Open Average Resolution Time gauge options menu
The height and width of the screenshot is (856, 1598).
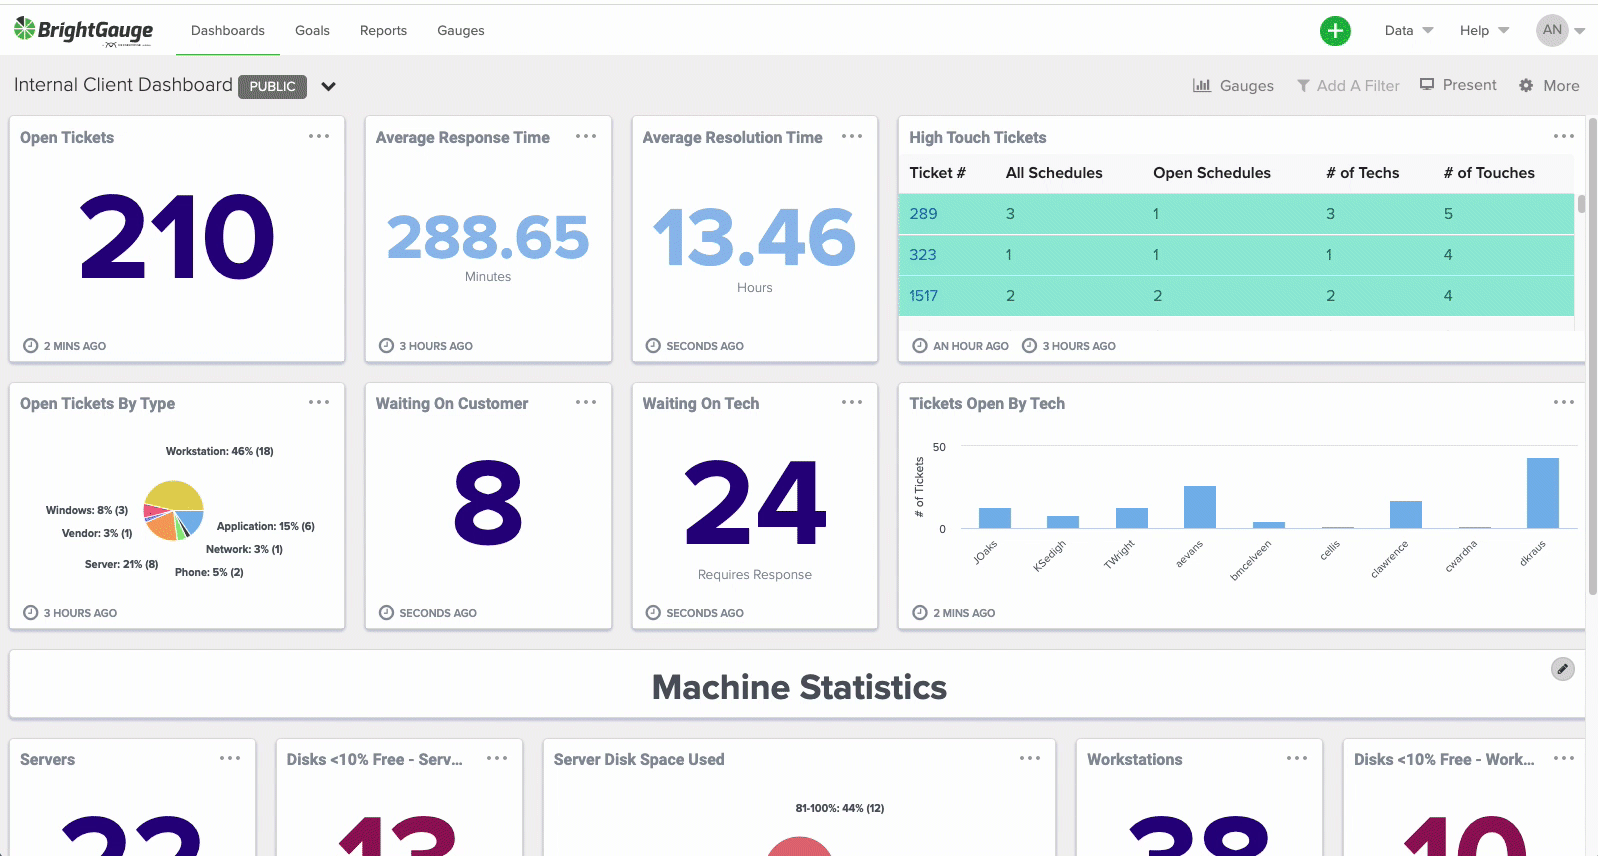pos(852,136)
